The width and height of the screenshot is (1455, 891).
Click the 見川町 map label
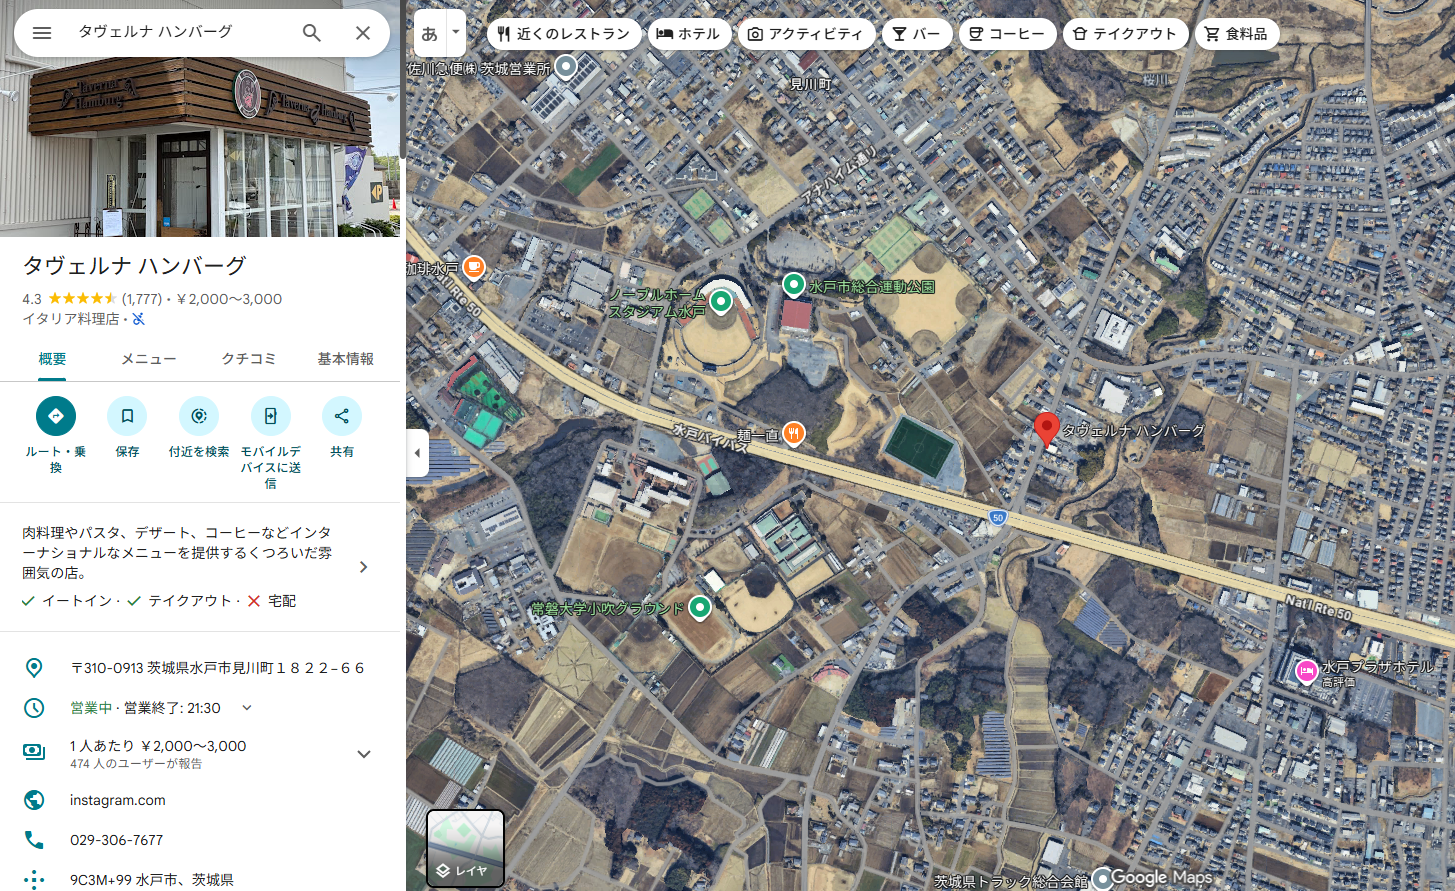click(x=811, y=85)
